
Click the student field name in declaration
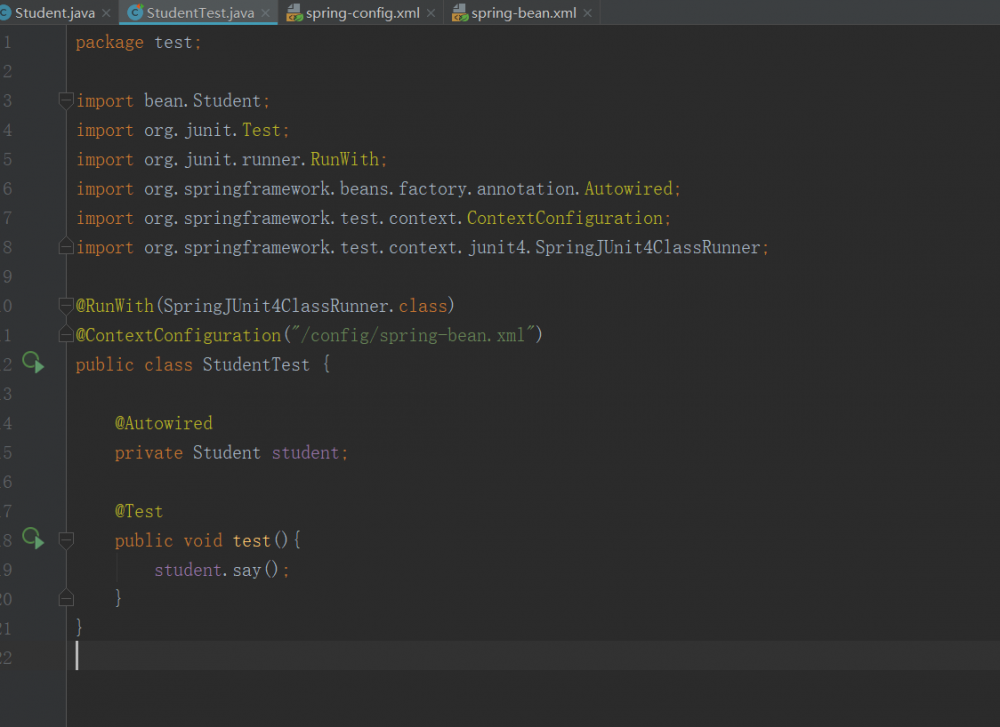pos(305,453)
